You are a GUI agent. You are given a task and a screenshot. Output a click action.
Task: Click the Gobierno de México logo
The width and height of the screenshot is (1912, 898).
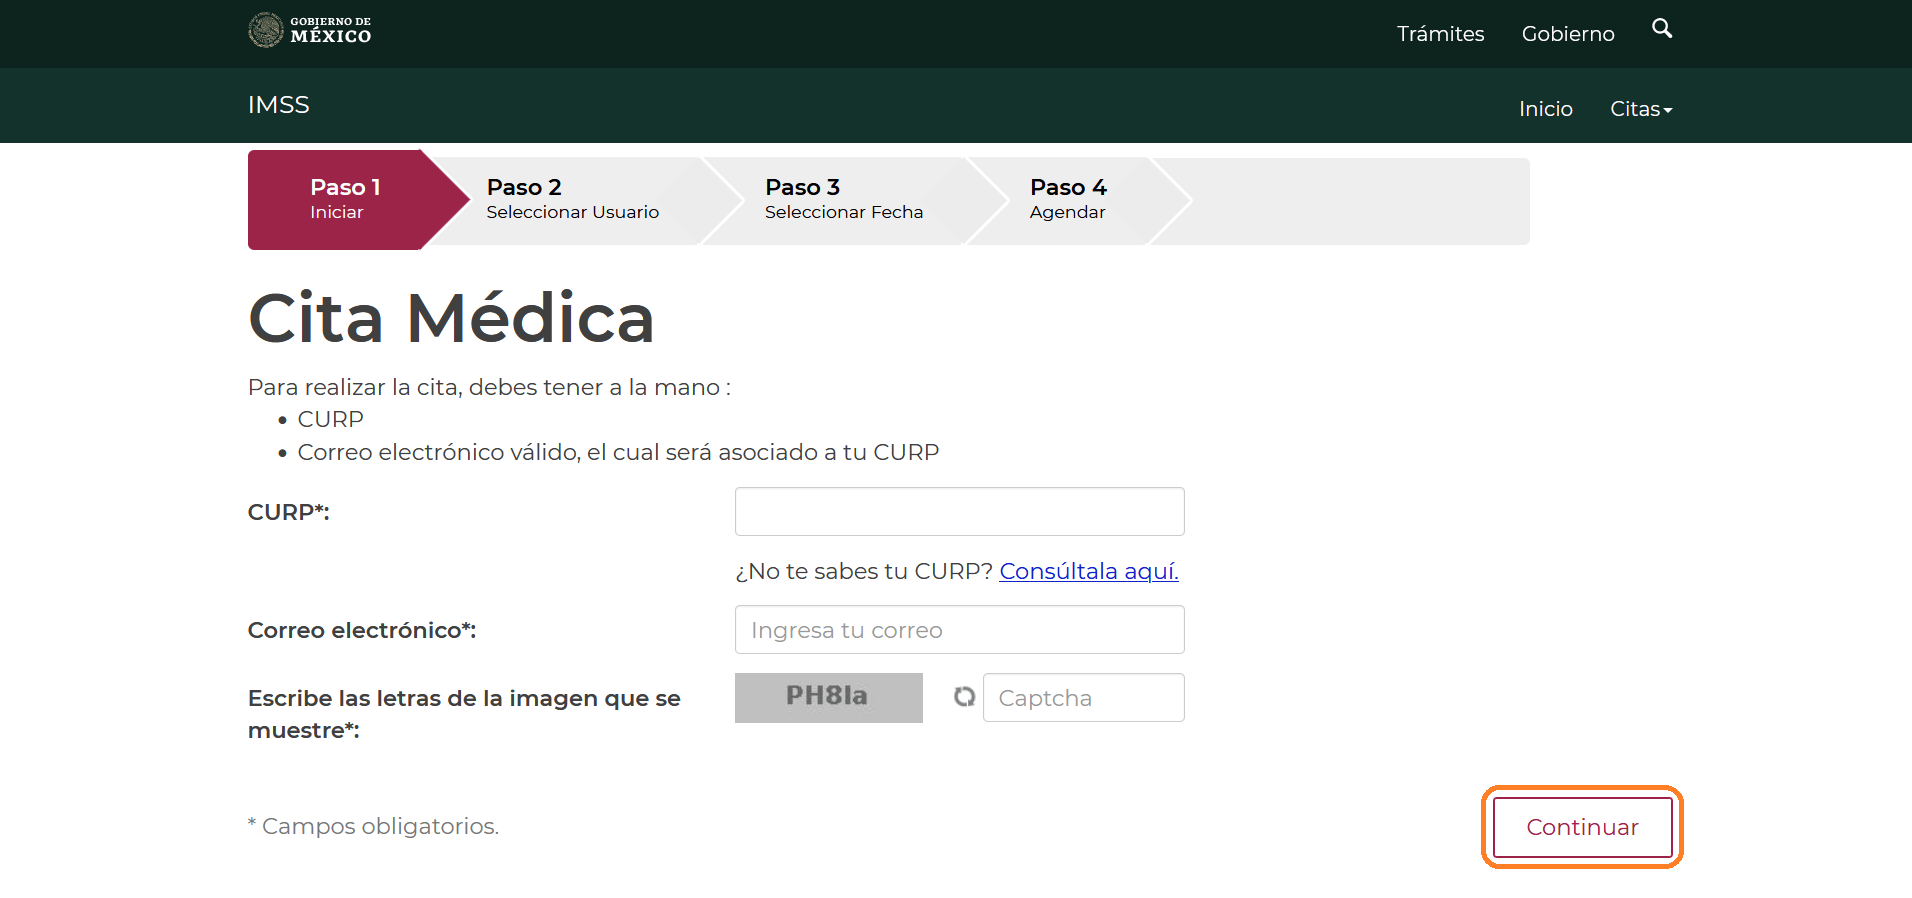[310, 30]
